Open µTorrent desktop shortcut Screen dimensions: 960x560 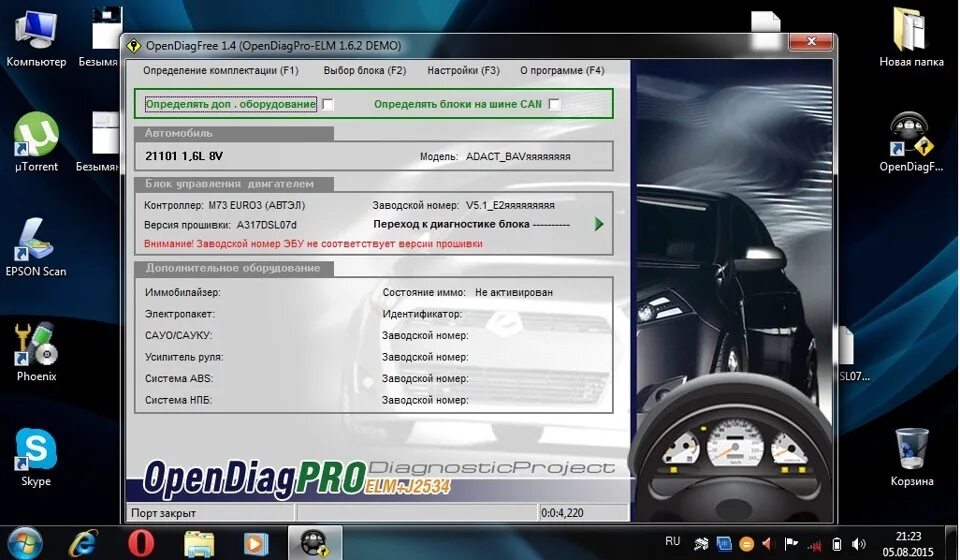36,142
